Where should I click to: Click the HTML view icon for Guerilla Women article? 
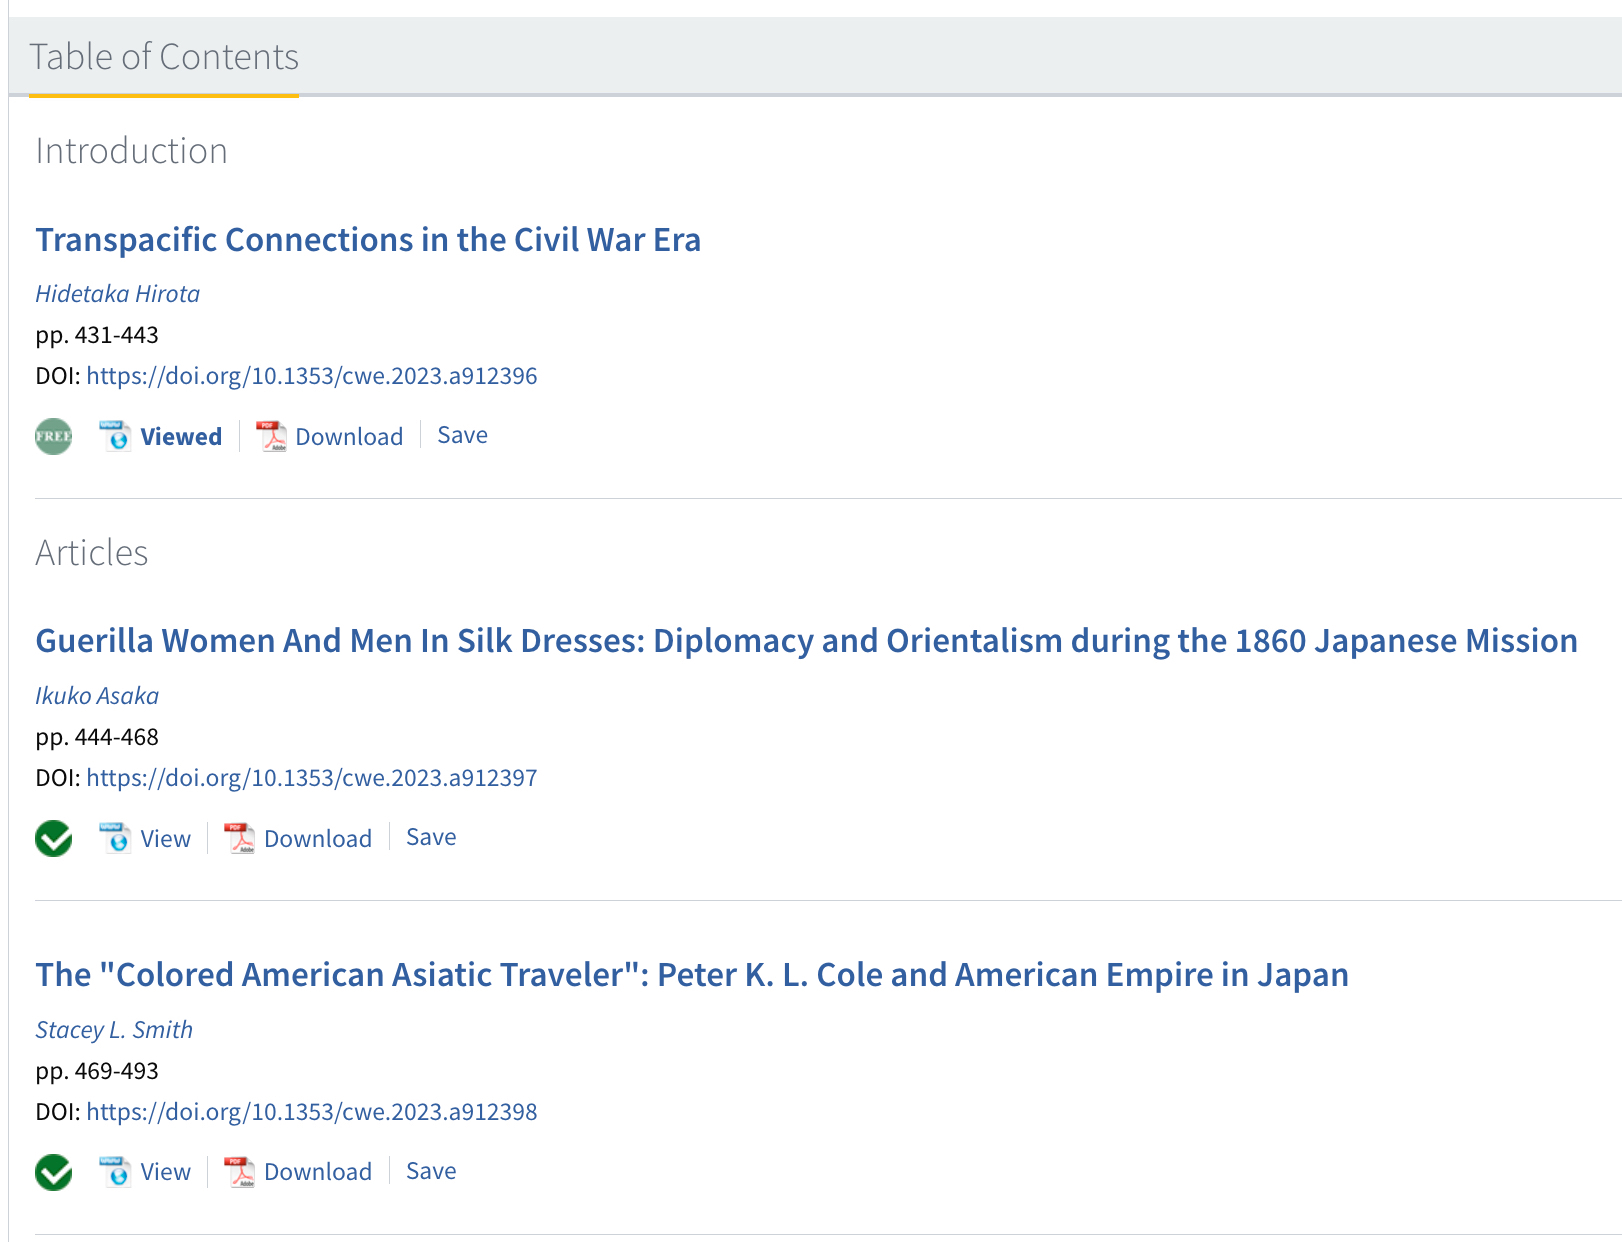click(x=115, y=839)
